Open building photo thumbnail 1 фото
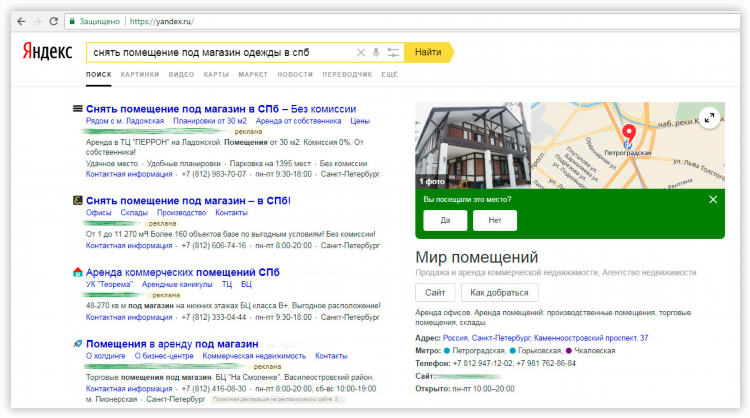Image resolution: width=750 pixels, height=418 pixels. pos(473,145)
